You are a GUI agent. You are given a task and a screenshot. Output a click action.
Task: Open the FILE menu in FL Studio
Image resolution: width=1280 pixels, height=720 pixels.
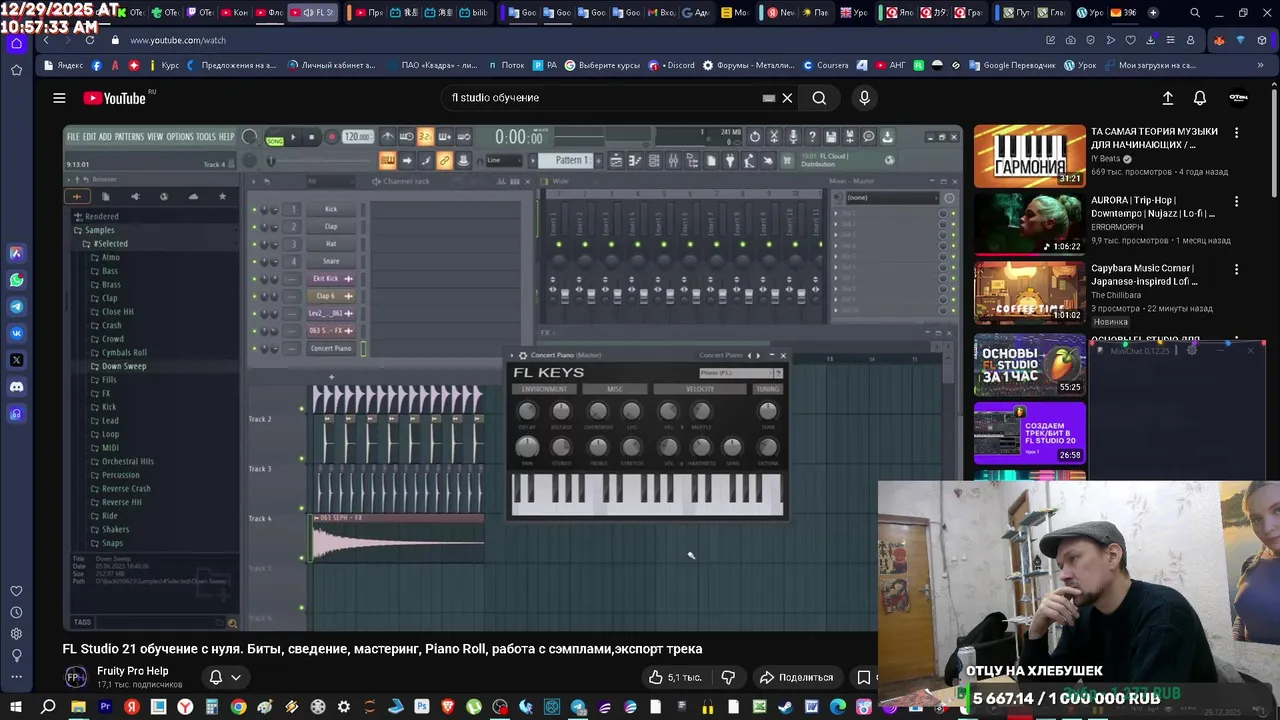click(73, 137)
